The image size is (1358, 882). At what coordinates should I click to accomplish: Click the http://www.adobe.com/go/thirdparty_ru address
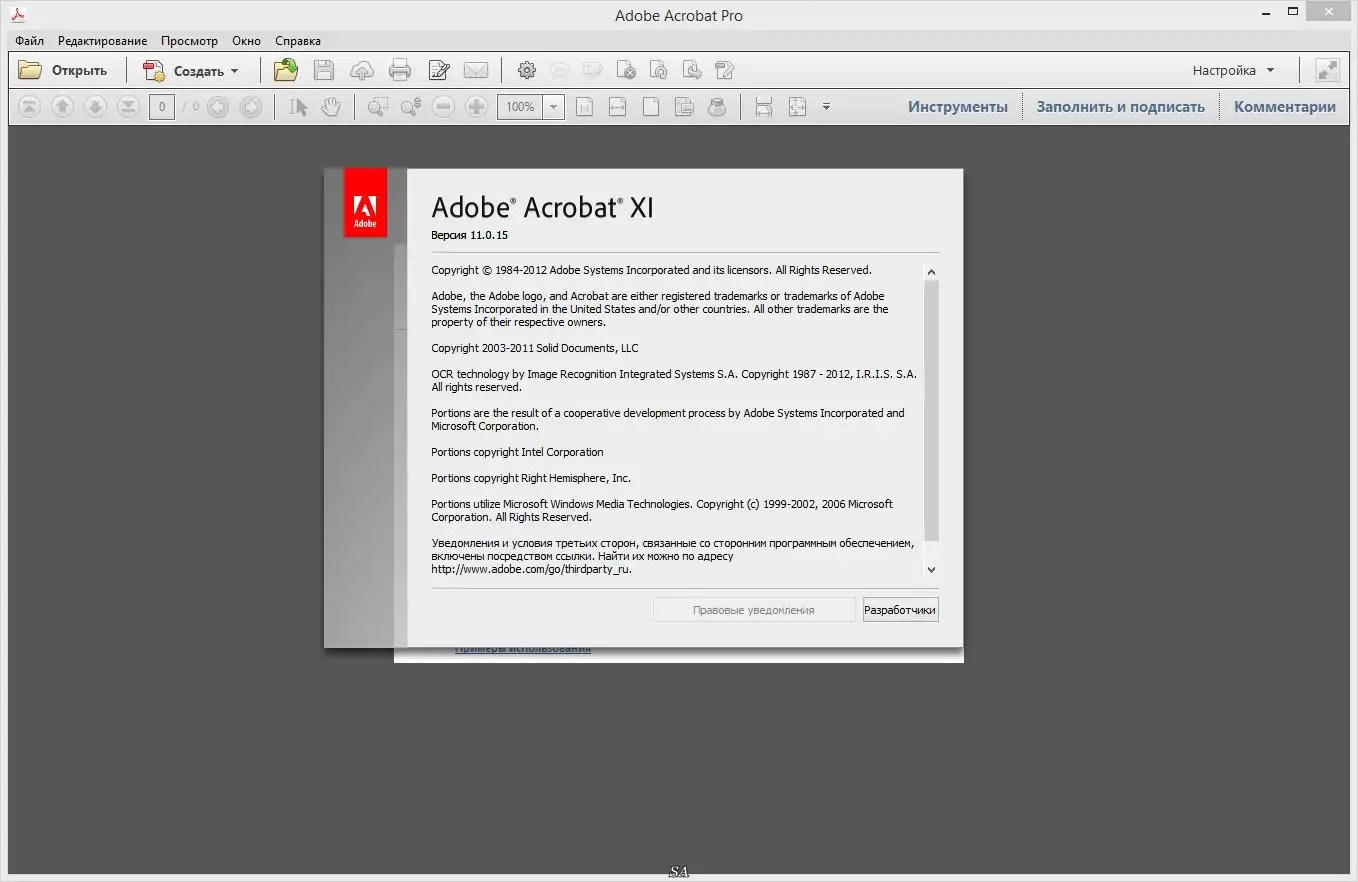pyautogui.click(x=531, y=569)
